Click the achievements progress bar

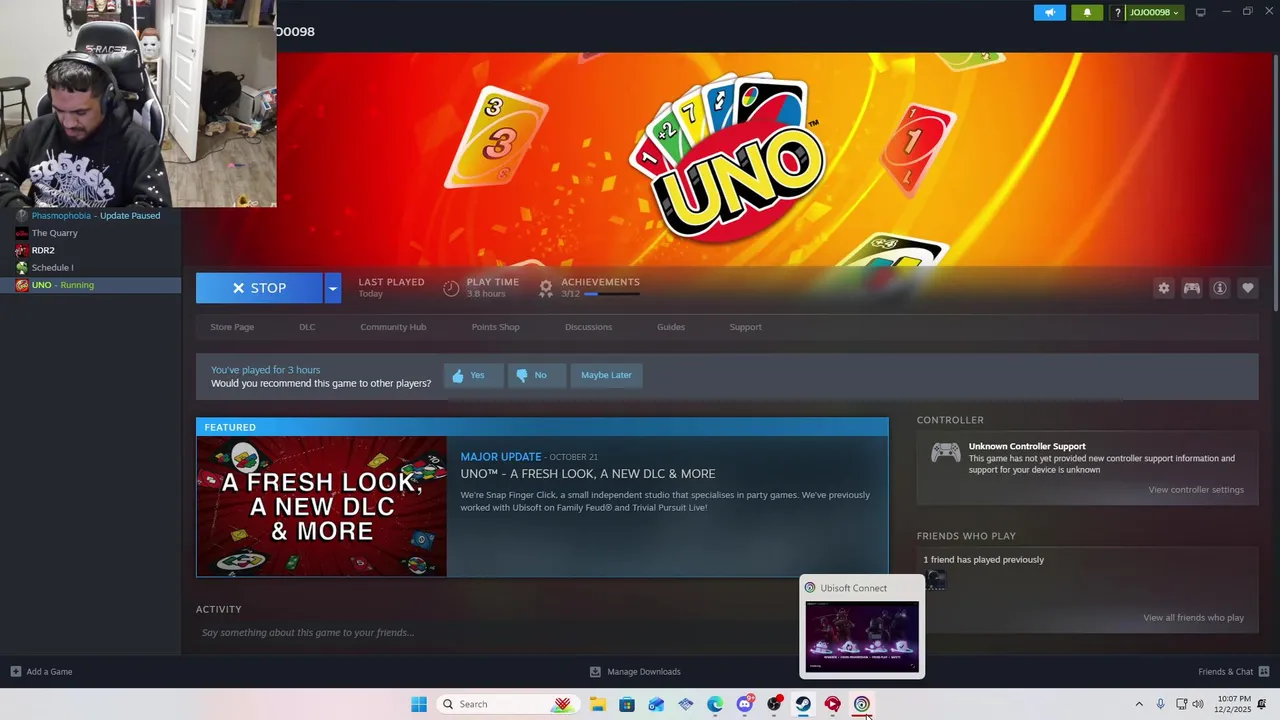coord(611,294)
